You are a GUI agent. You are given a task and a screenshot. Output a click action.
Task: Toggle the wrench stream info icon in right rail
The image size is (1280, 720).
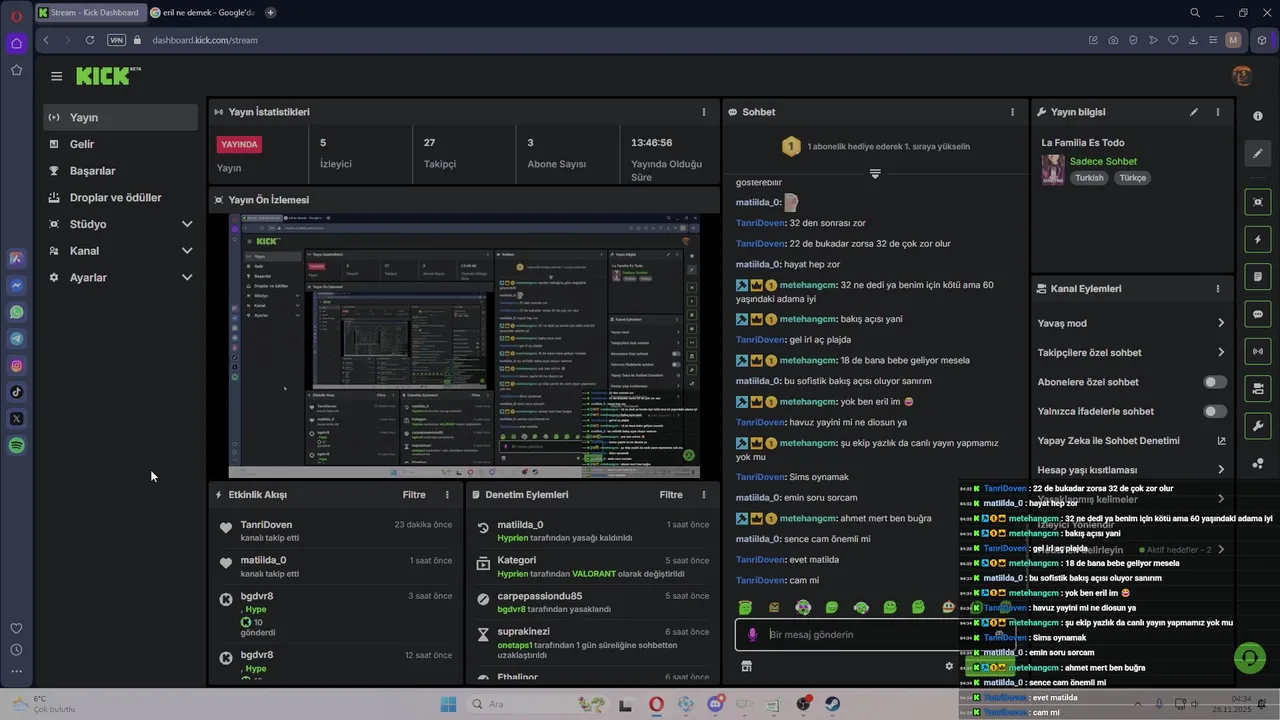1258,426
